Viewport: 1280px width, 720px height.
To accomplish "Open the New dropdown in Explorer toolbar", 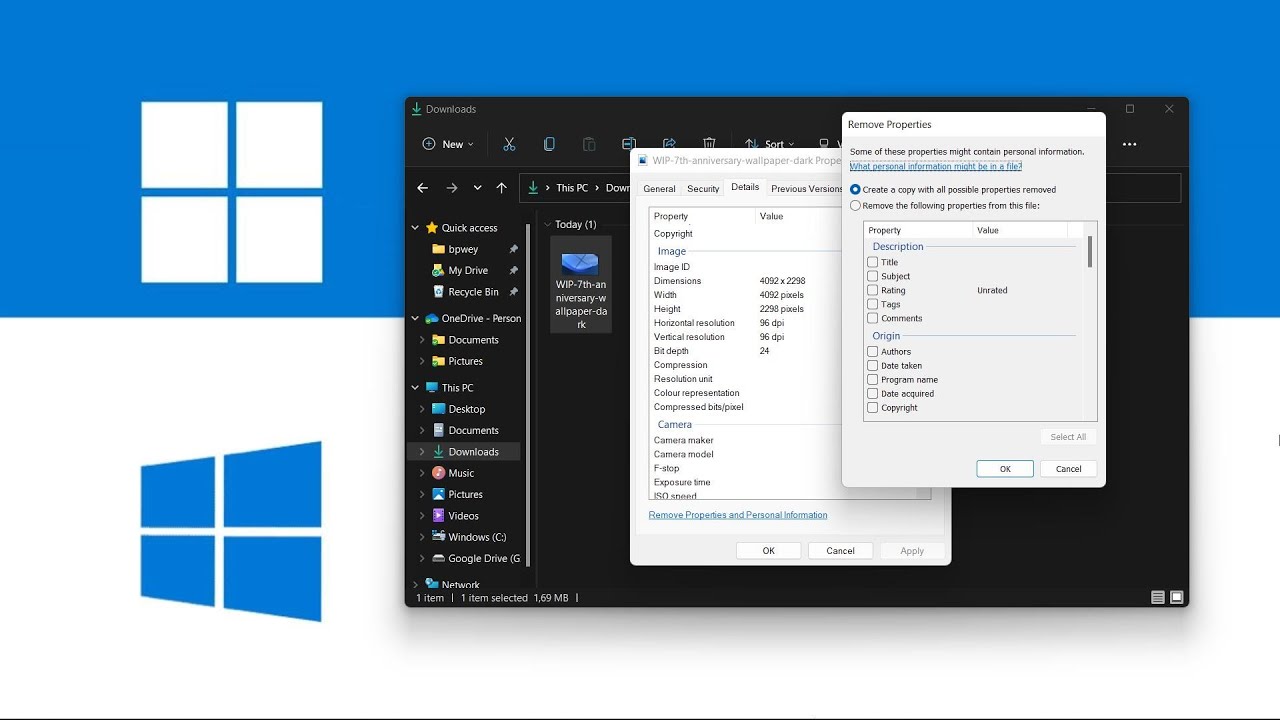I will [x=448, y=144].
